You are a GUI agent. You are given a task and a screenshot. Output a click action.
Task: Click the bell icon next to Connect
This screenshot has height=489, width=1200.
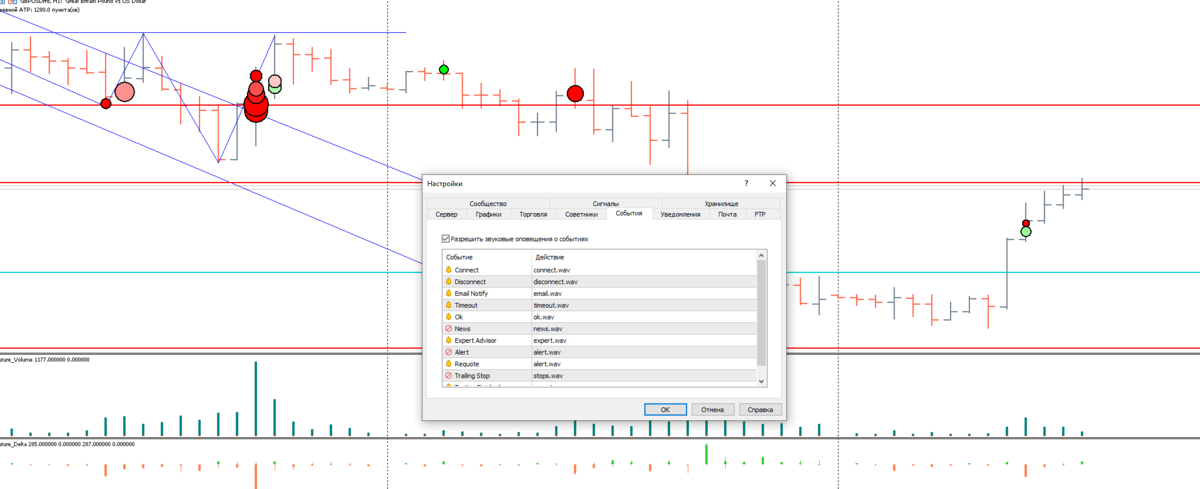(449, 270)
